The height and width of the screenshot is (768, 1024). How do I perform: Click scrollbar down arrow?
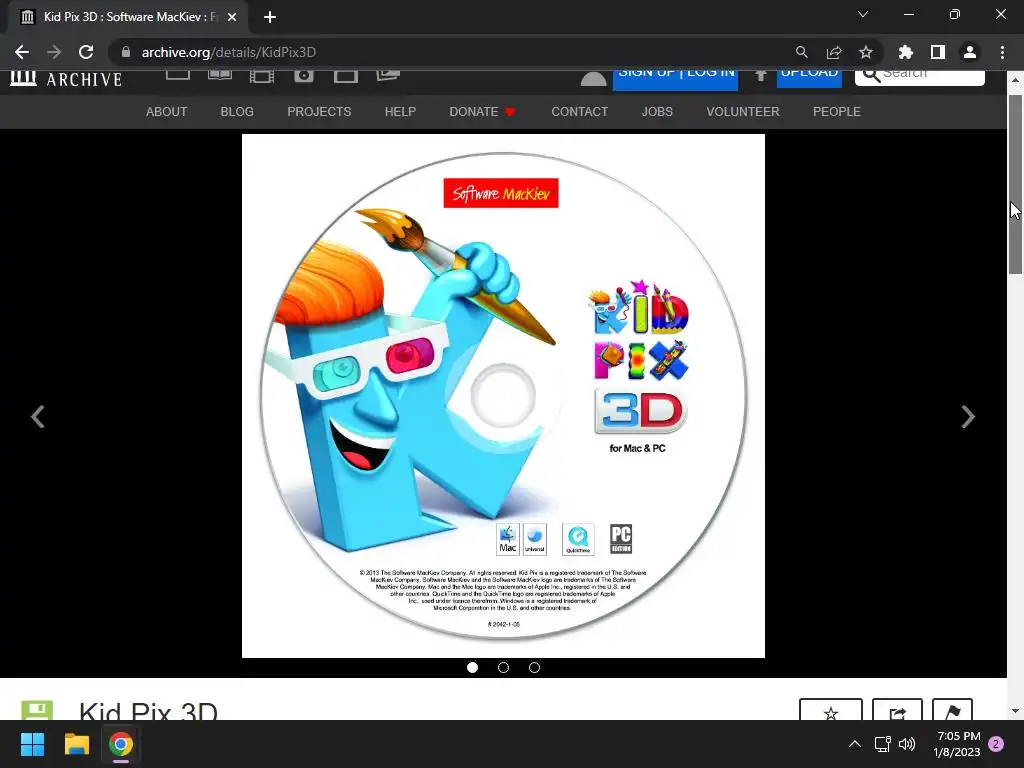click(x=1015, y=711)
